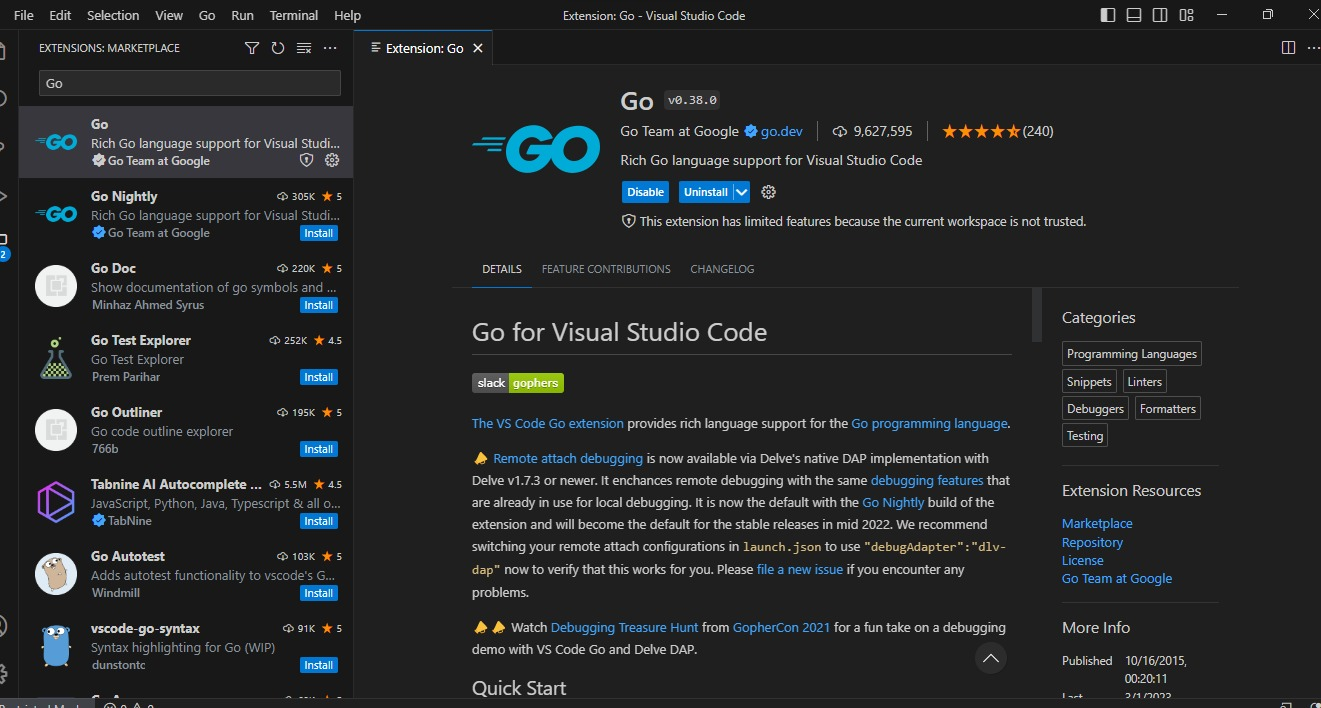Select the Debuggers category tag

pyautogui.click(x=1095, y=408)
